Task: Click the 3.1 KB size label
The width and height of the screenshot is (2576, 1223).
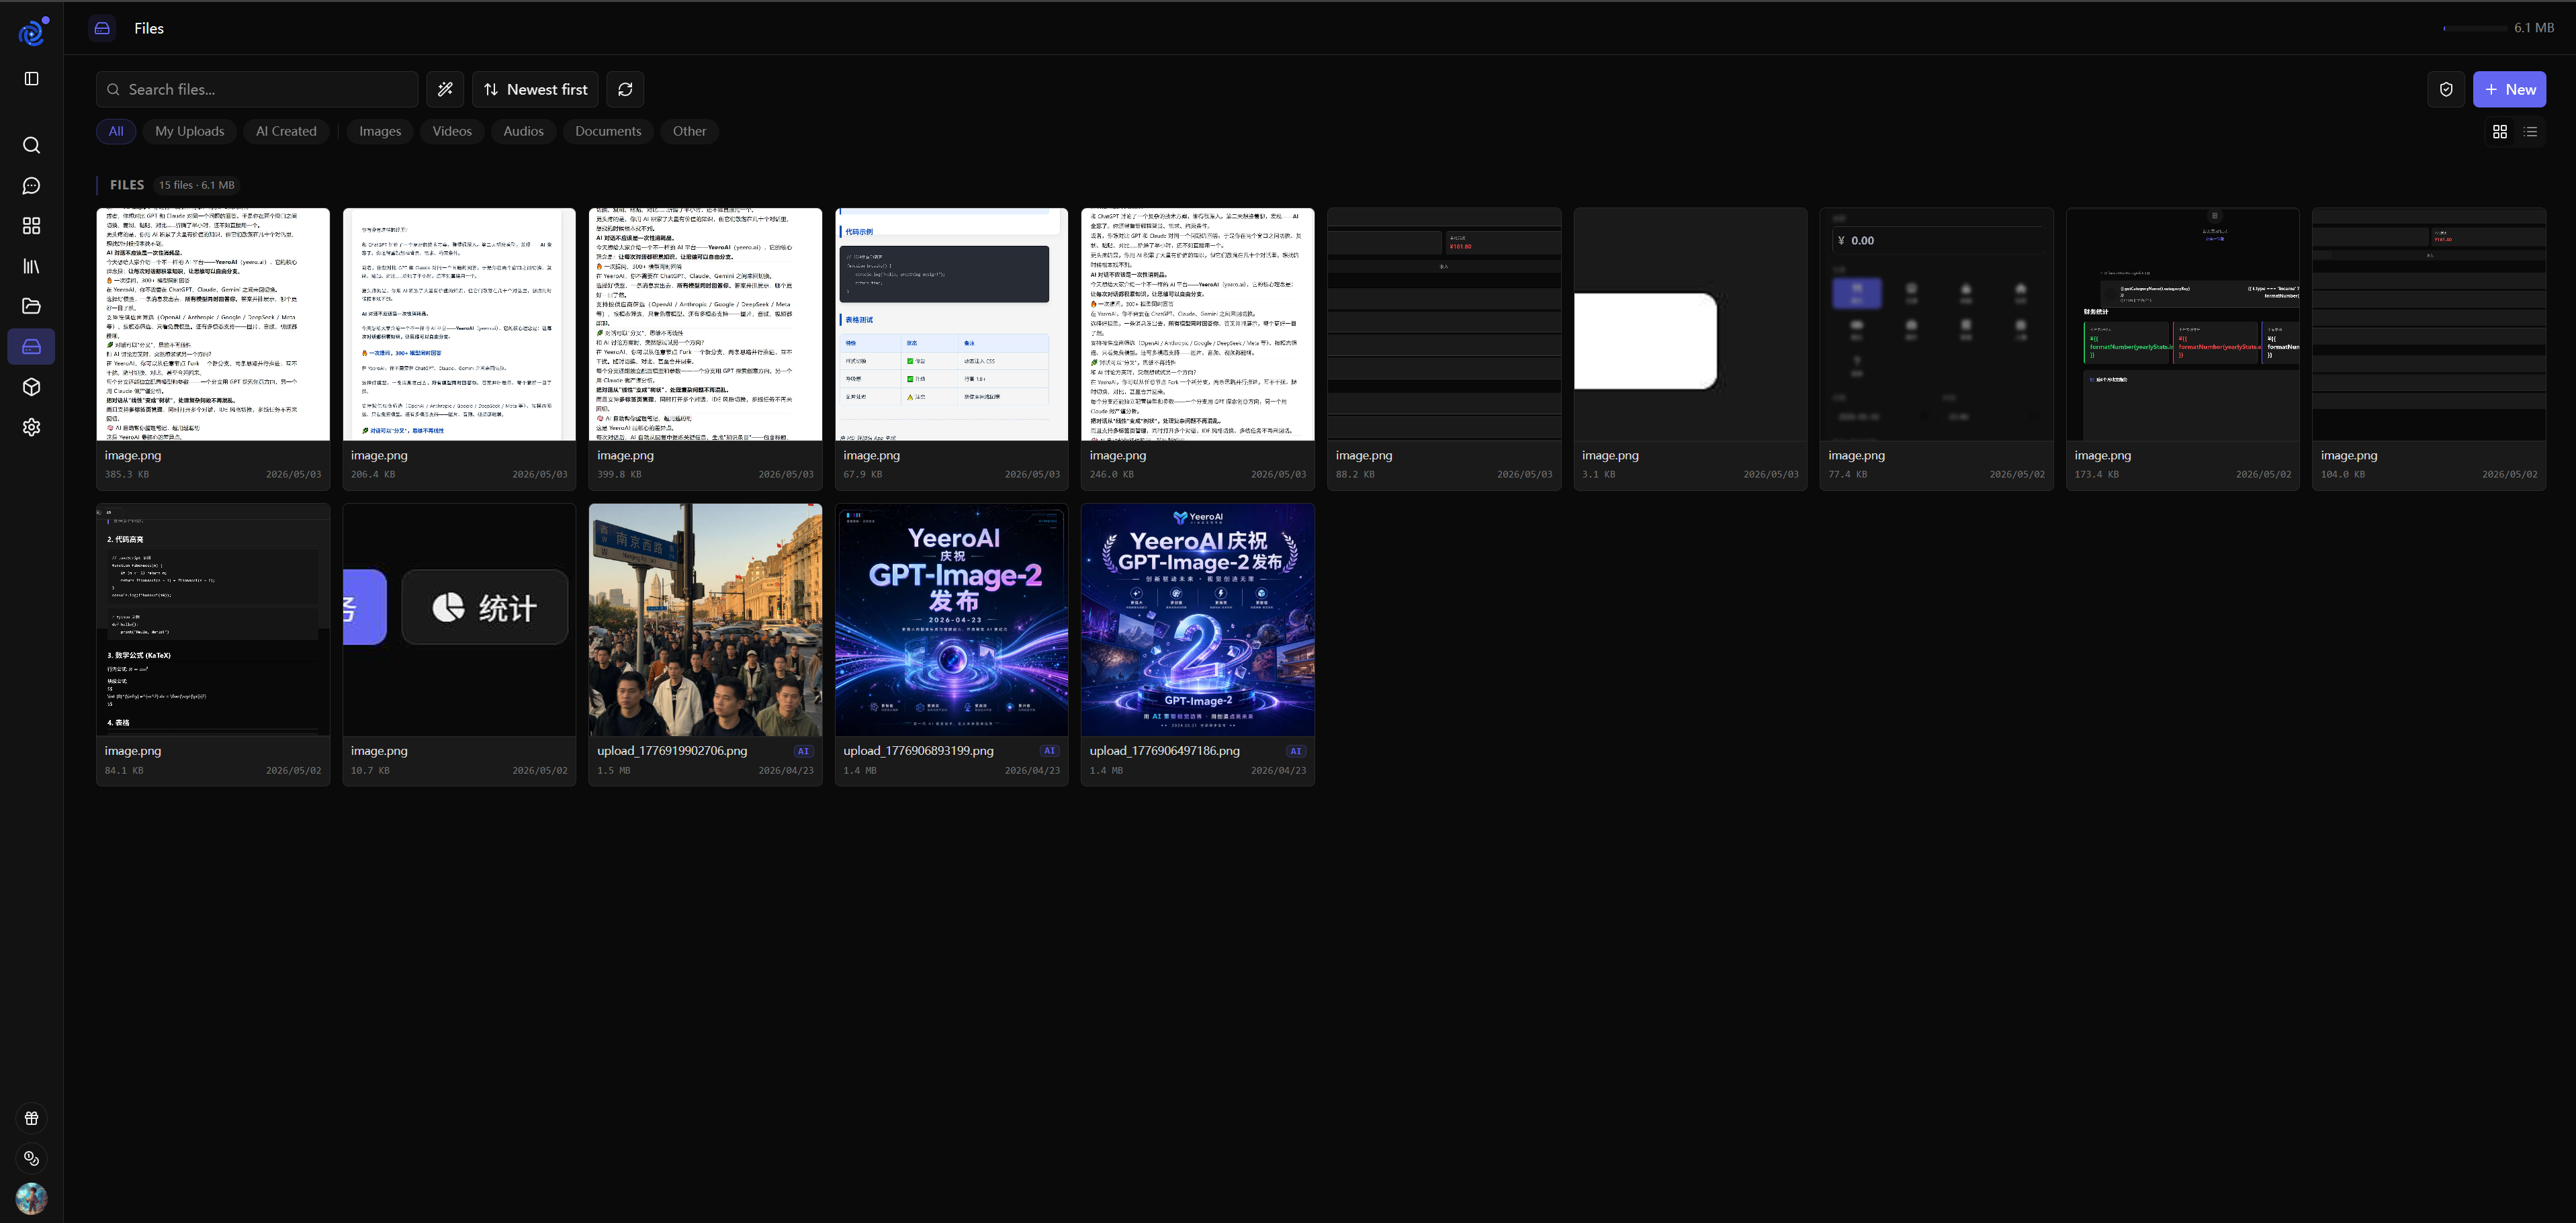Action: point(1598,475)
